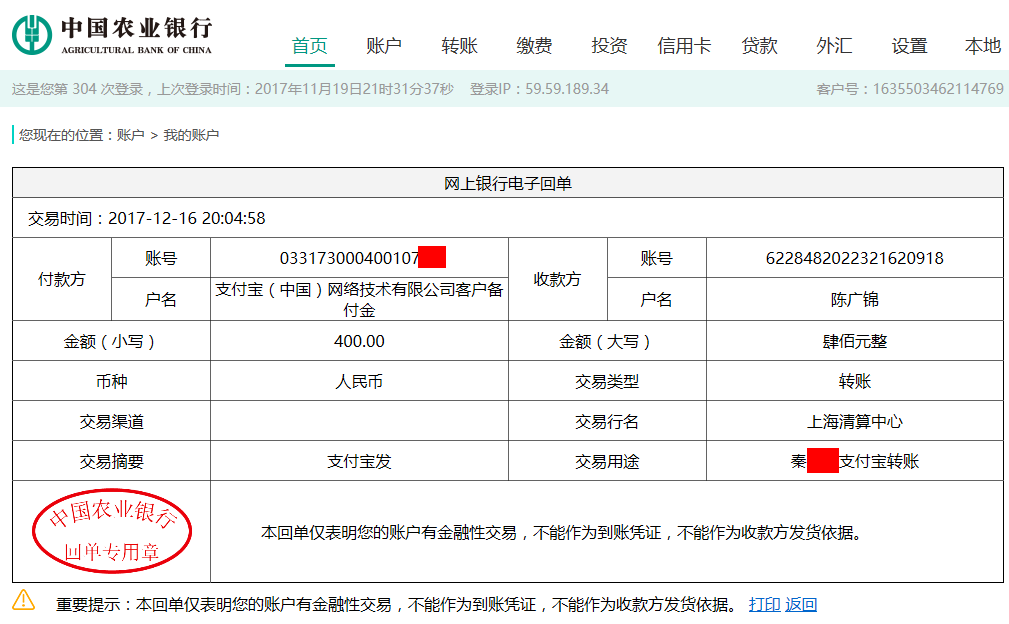Open the 外汇 foreign exchange menu
The image size is (1009, 624).
coord(832,44)
